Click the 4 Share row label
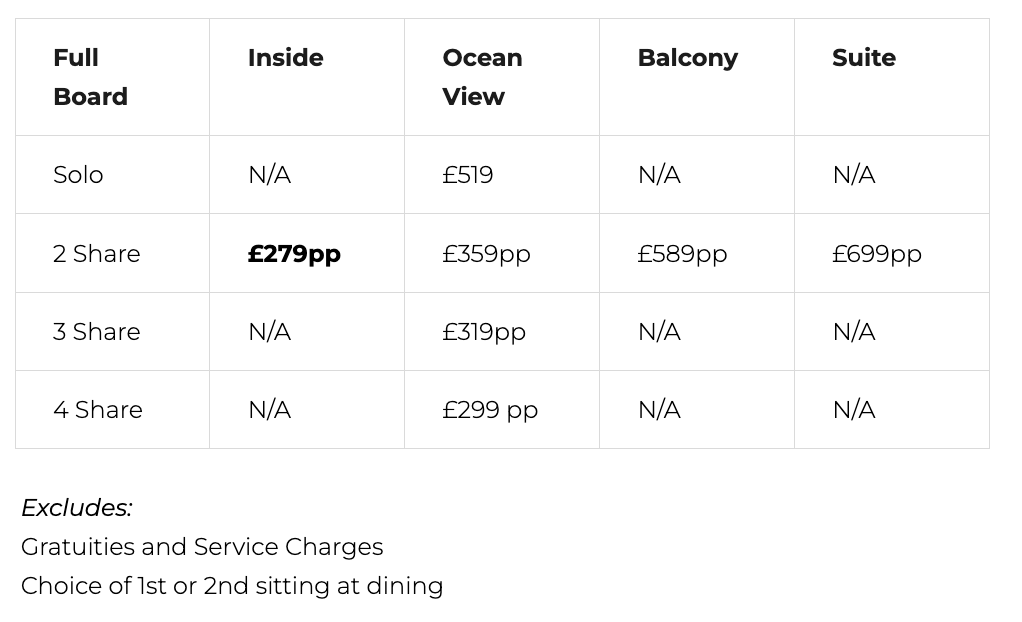This screenshot has height=622, width=1022. coord(98,410)
